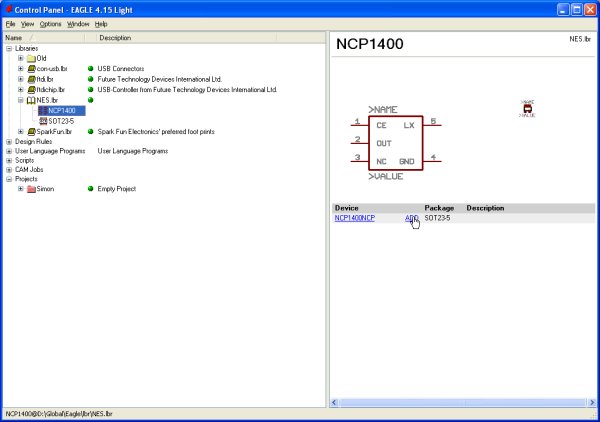
Task: Toggle in-use green dot for SparkFun.lbr
Action: click(91, 132)
